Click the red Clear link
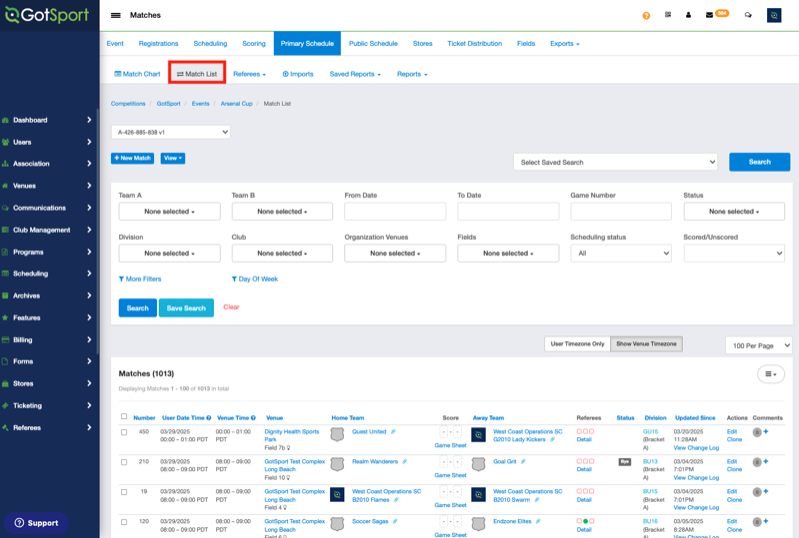Viewport: 799px width, 538px height. click(x=231, y=307)
